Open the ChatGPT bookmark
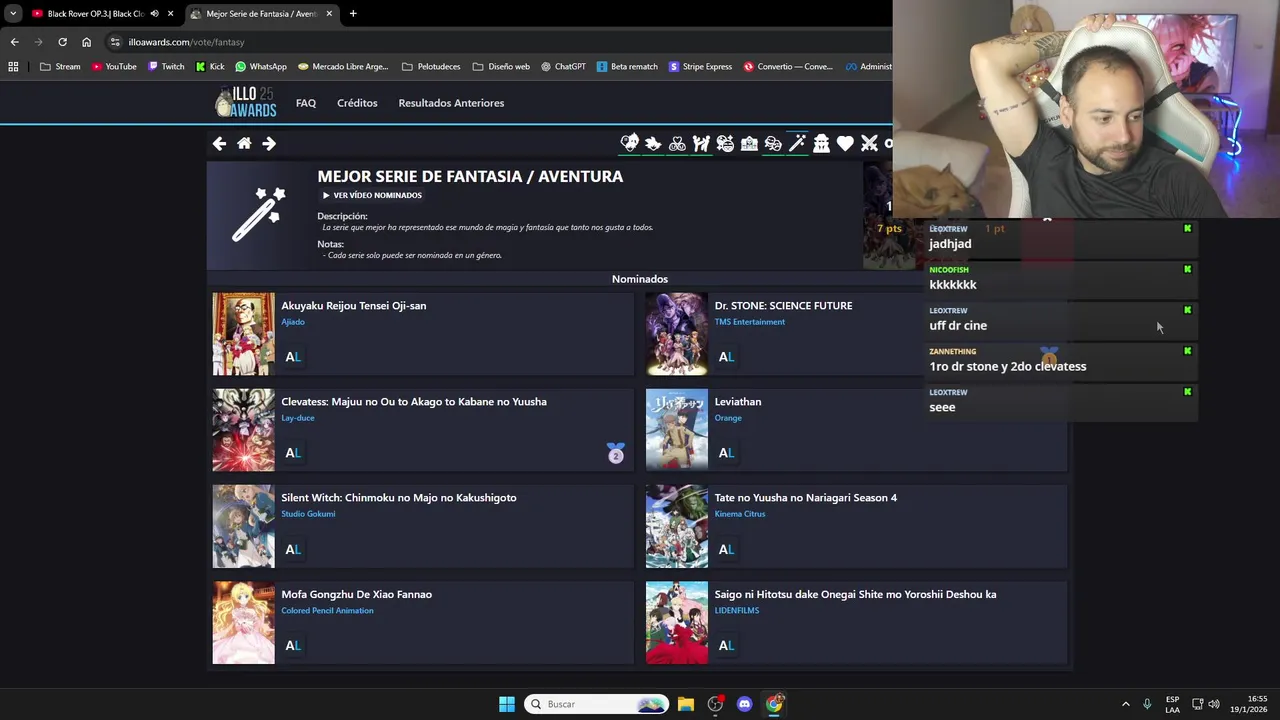 click(x=564, y=67)
